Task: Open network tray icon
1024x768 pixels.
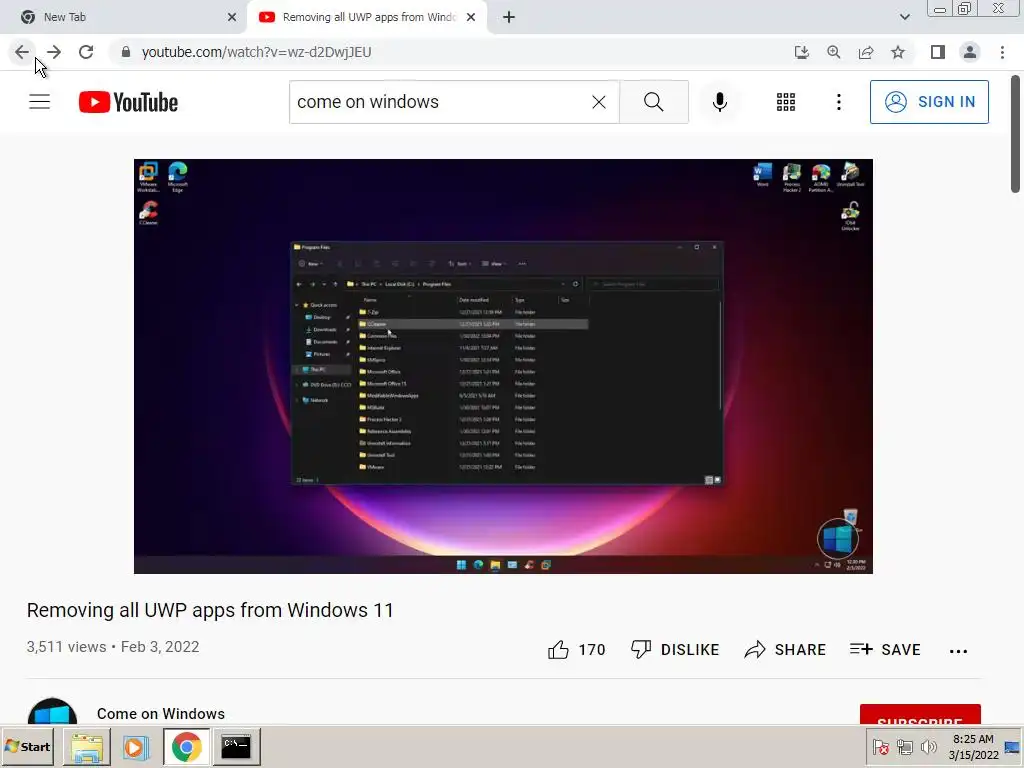Action: tap(904, 747)
